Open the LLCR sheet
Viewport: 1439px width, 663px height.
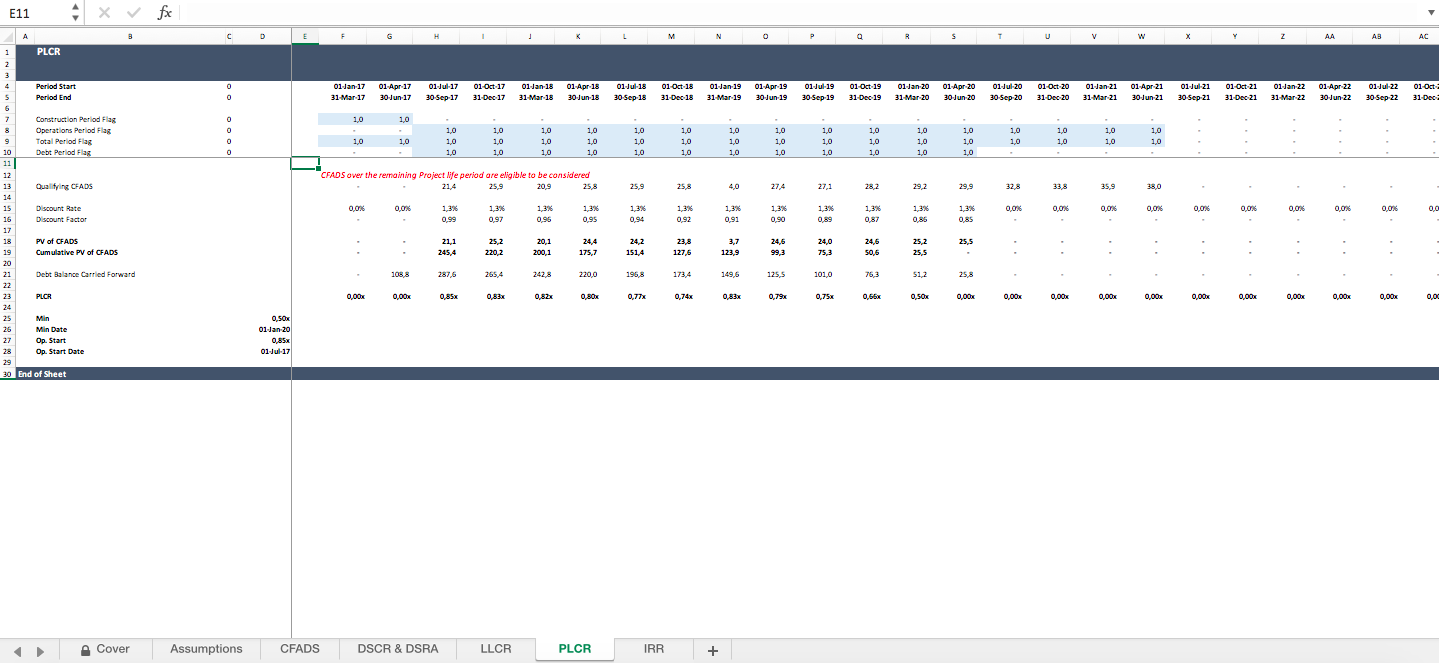[495, 648]
